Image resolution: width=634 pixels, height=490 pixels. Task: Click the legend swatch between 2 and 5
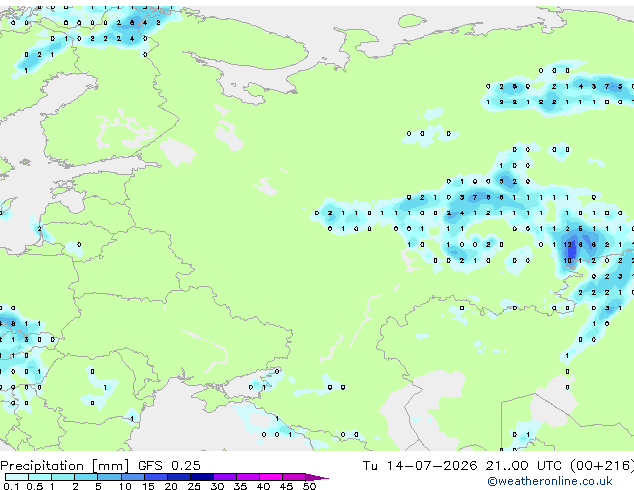pos(86,477)
